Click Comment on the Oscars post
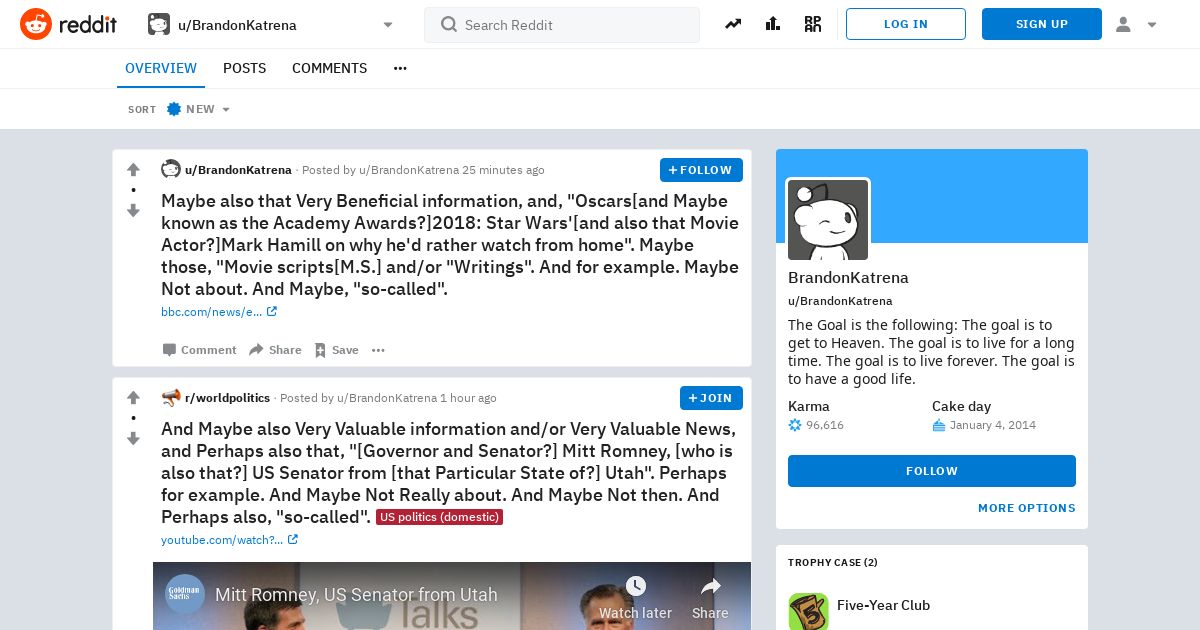This screenshot has width=1200, height=630. [199, 350]
